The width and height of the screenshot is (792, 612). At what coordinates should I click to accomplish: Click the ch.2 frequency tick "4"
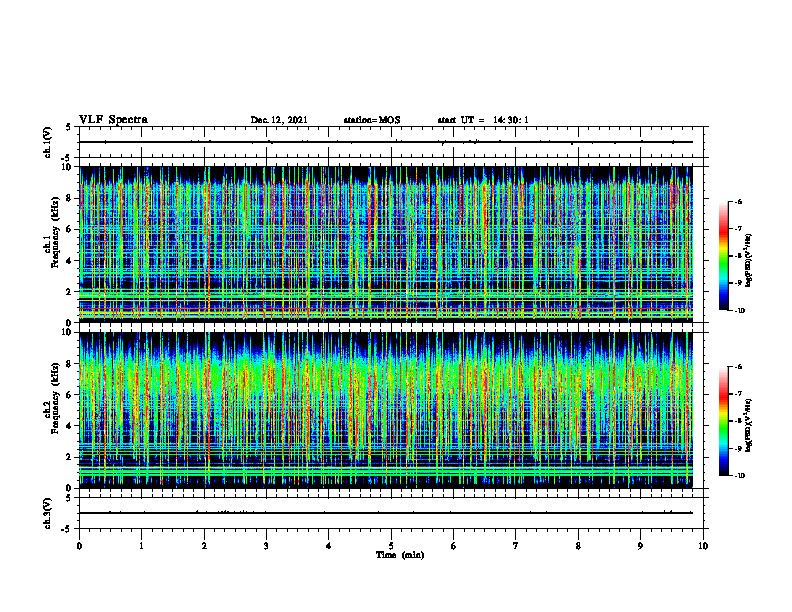70,426
